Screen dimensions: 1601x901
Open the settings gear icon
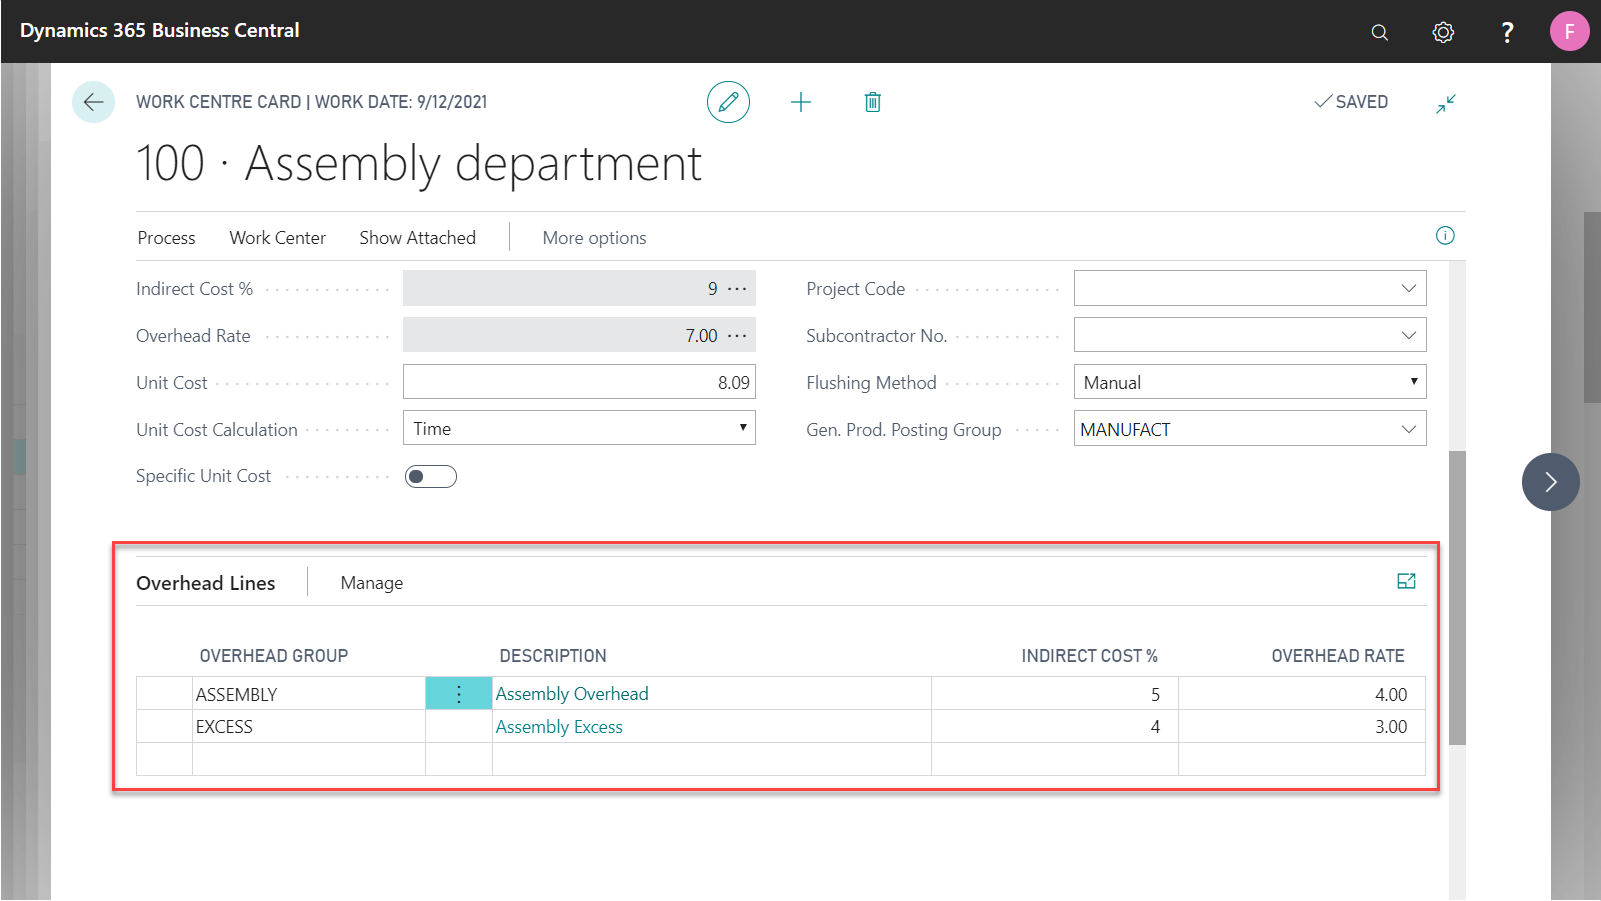pos(1443,32)
